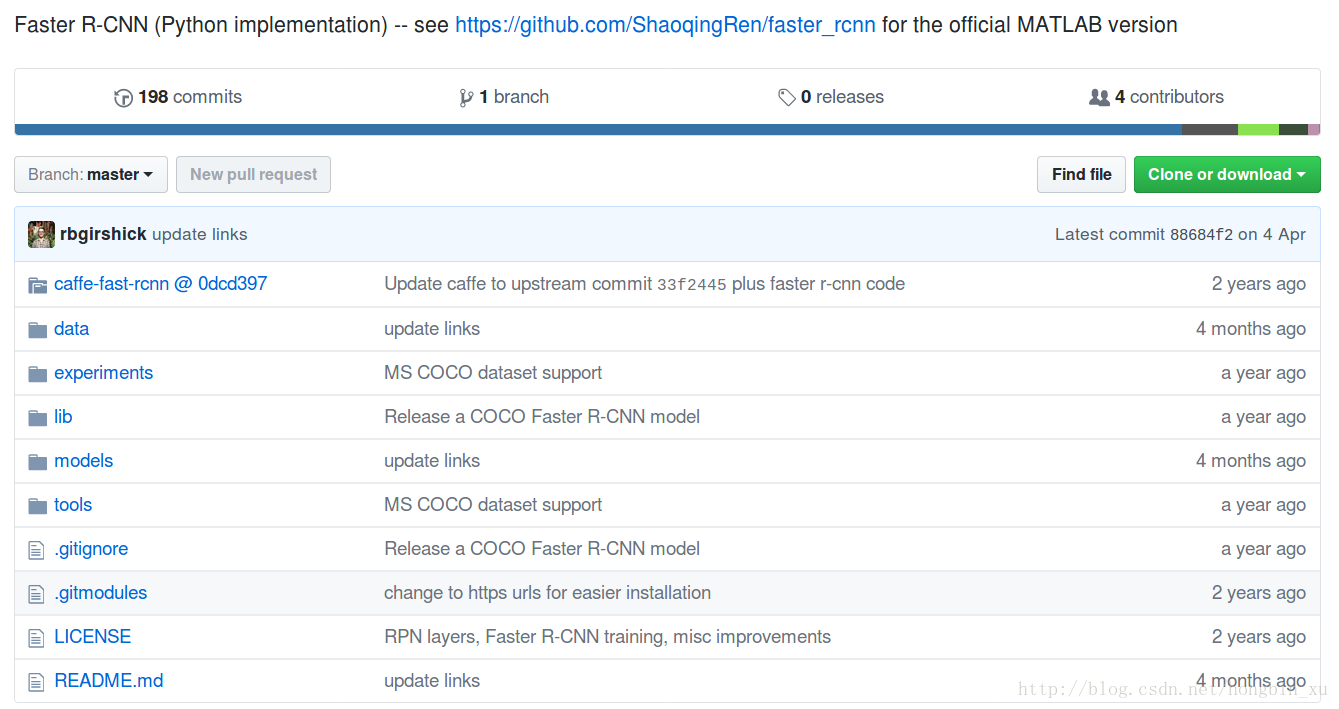The height and width of the screenshot is (709, 1339).
Task: Click '2 years ago' timestamp on LICENSE row
Action: tap(1259, 636)
